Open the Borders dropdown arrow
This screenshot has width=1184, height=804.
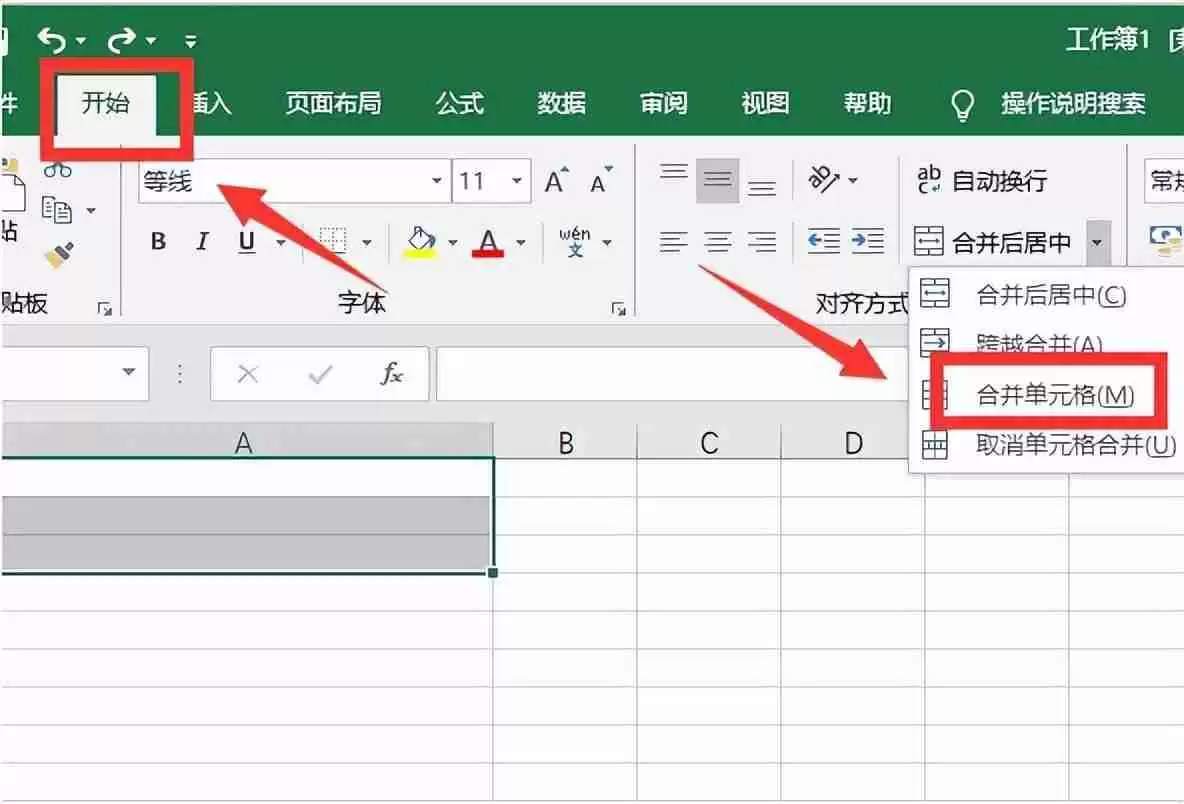(367, 243)
